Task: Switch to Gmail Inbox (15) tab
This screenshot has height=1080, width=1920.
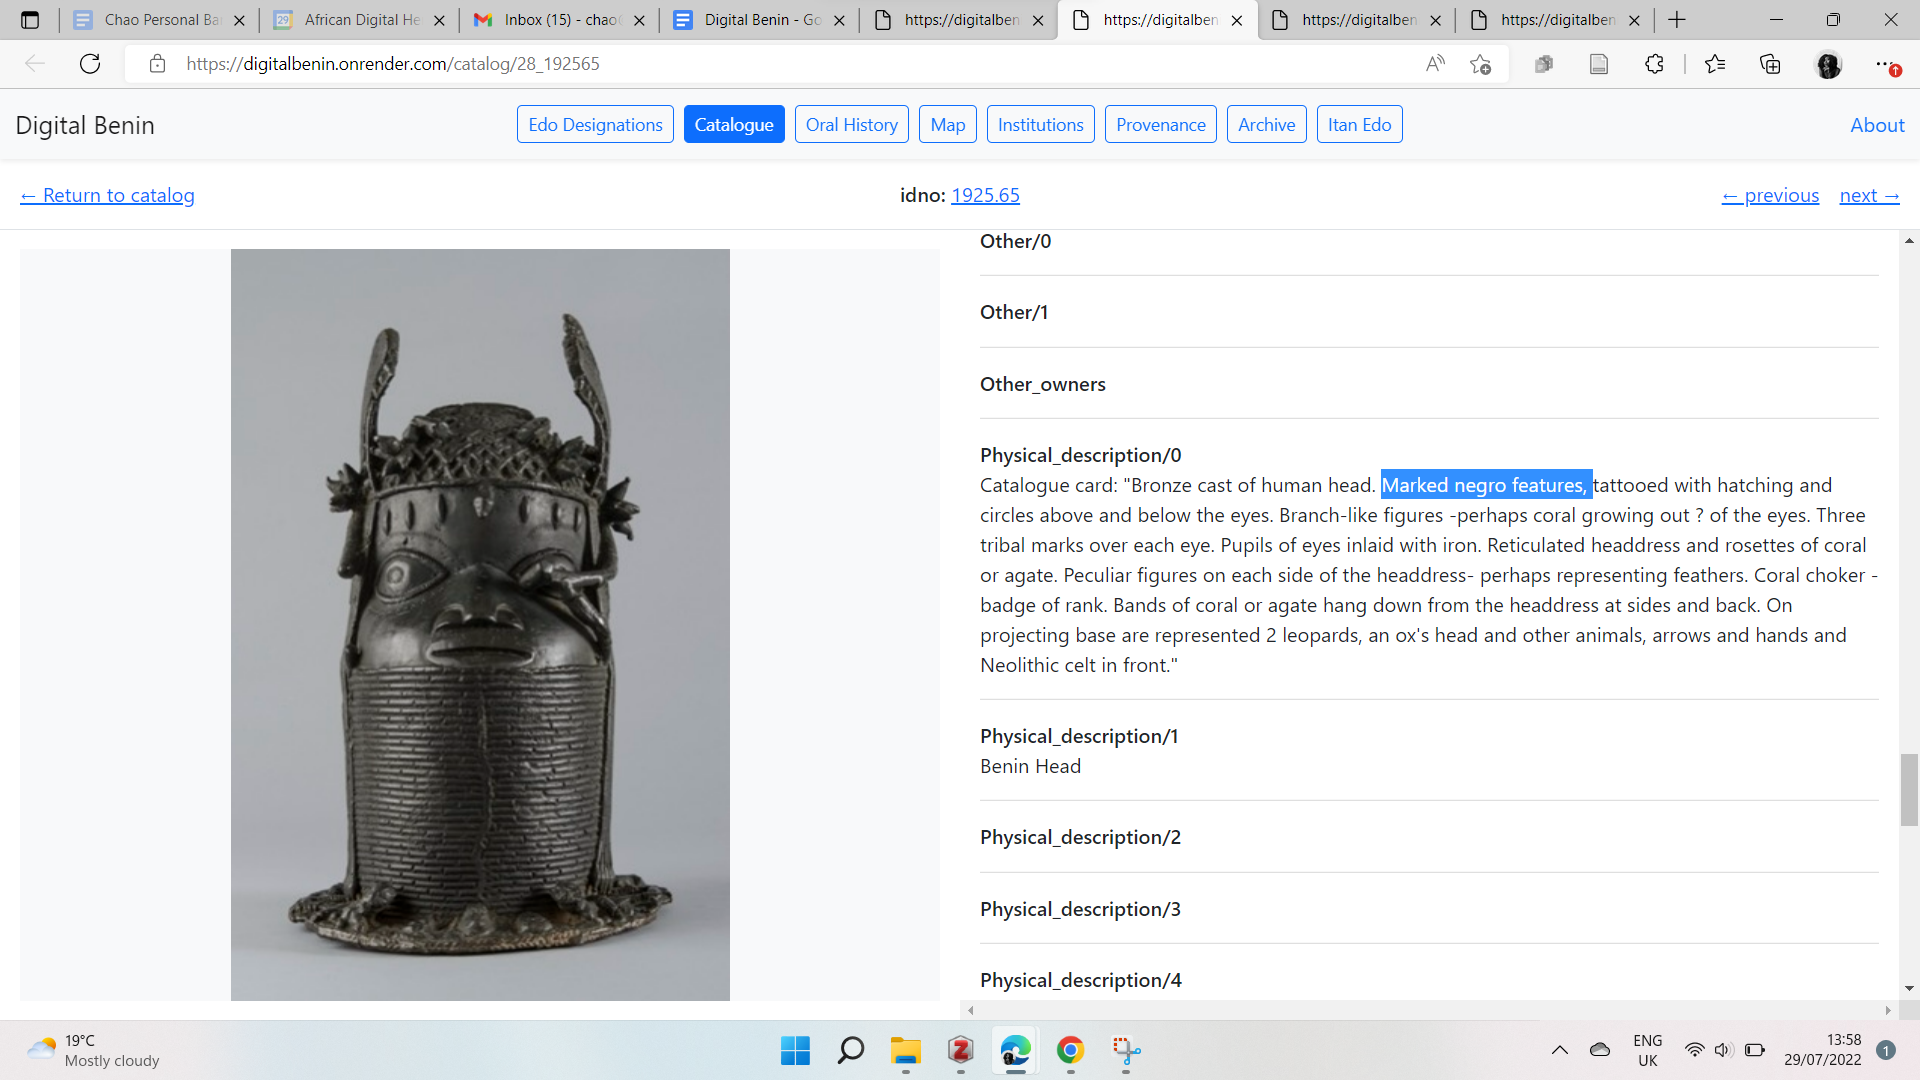Action: click(x=560, y=20)
